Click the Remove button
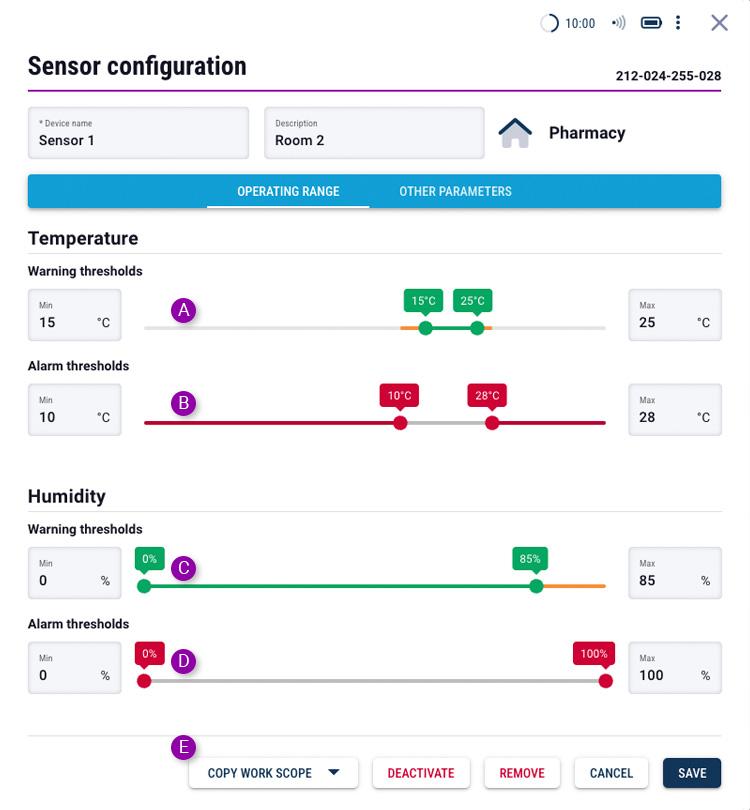The height and width of the screenshot is (810, 750). tap(522, 773)
